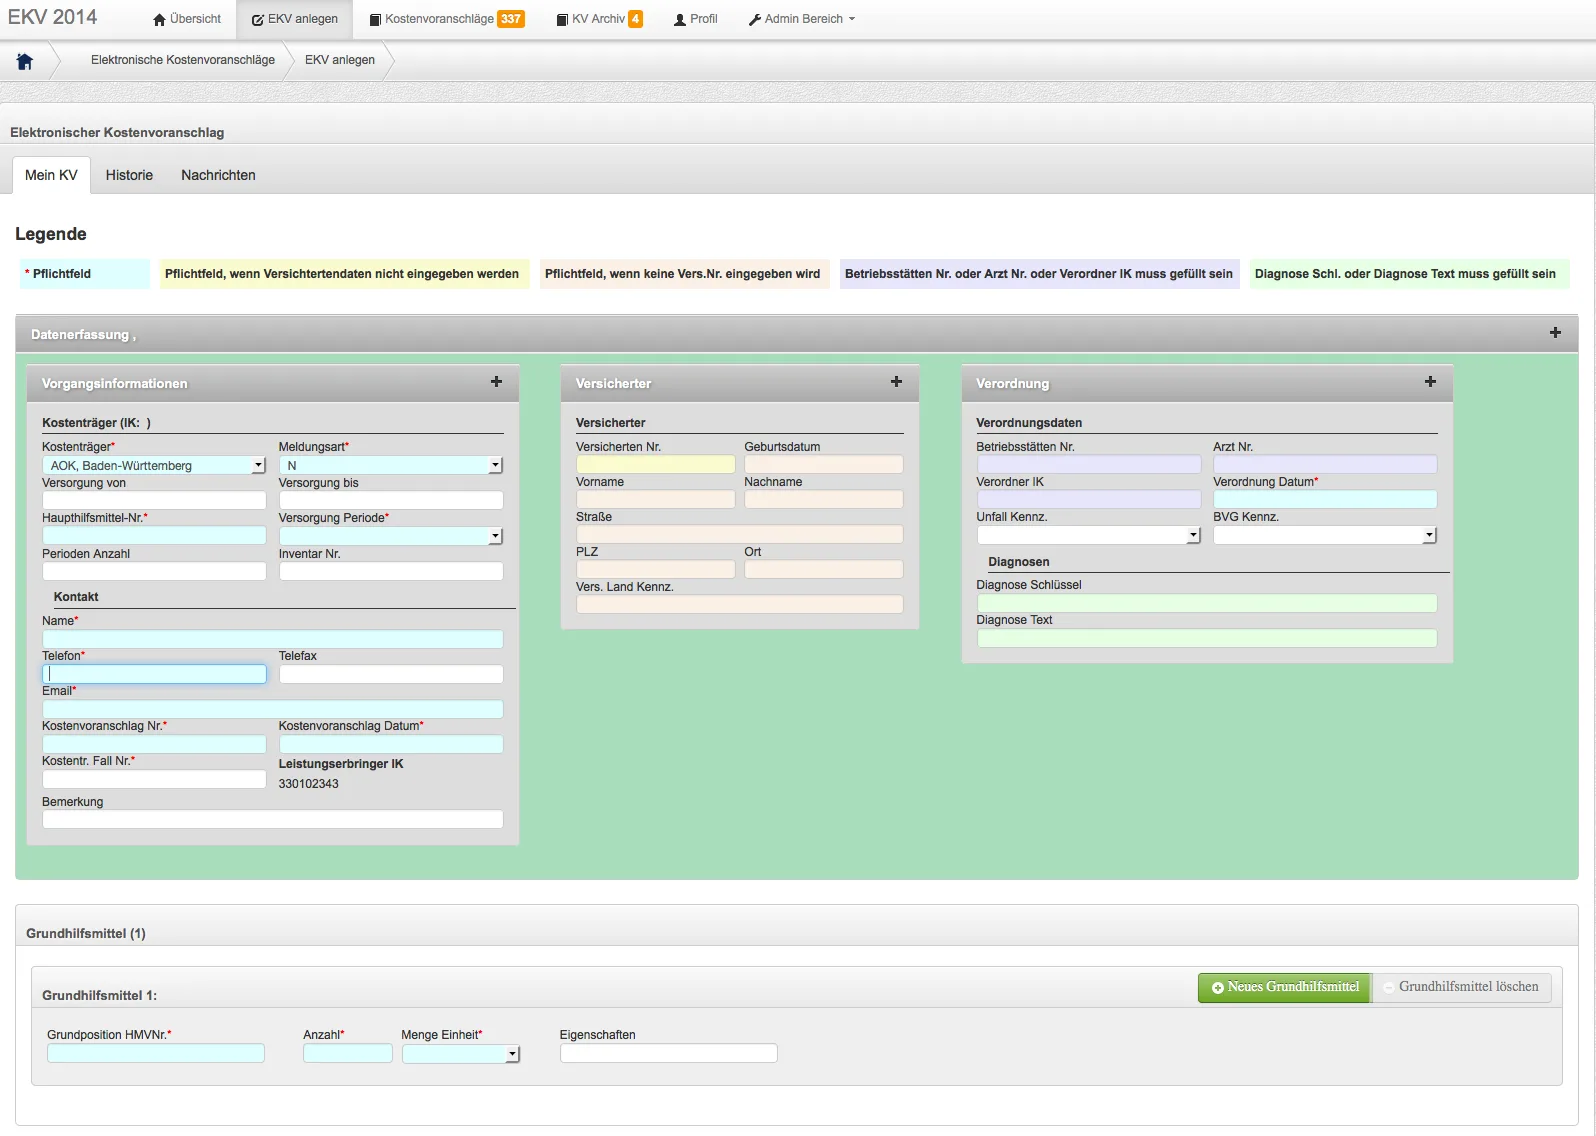The image size is (1596, 1136).
Task: Click the blue Pflichtfeld legend box
Action: point(85,274)
